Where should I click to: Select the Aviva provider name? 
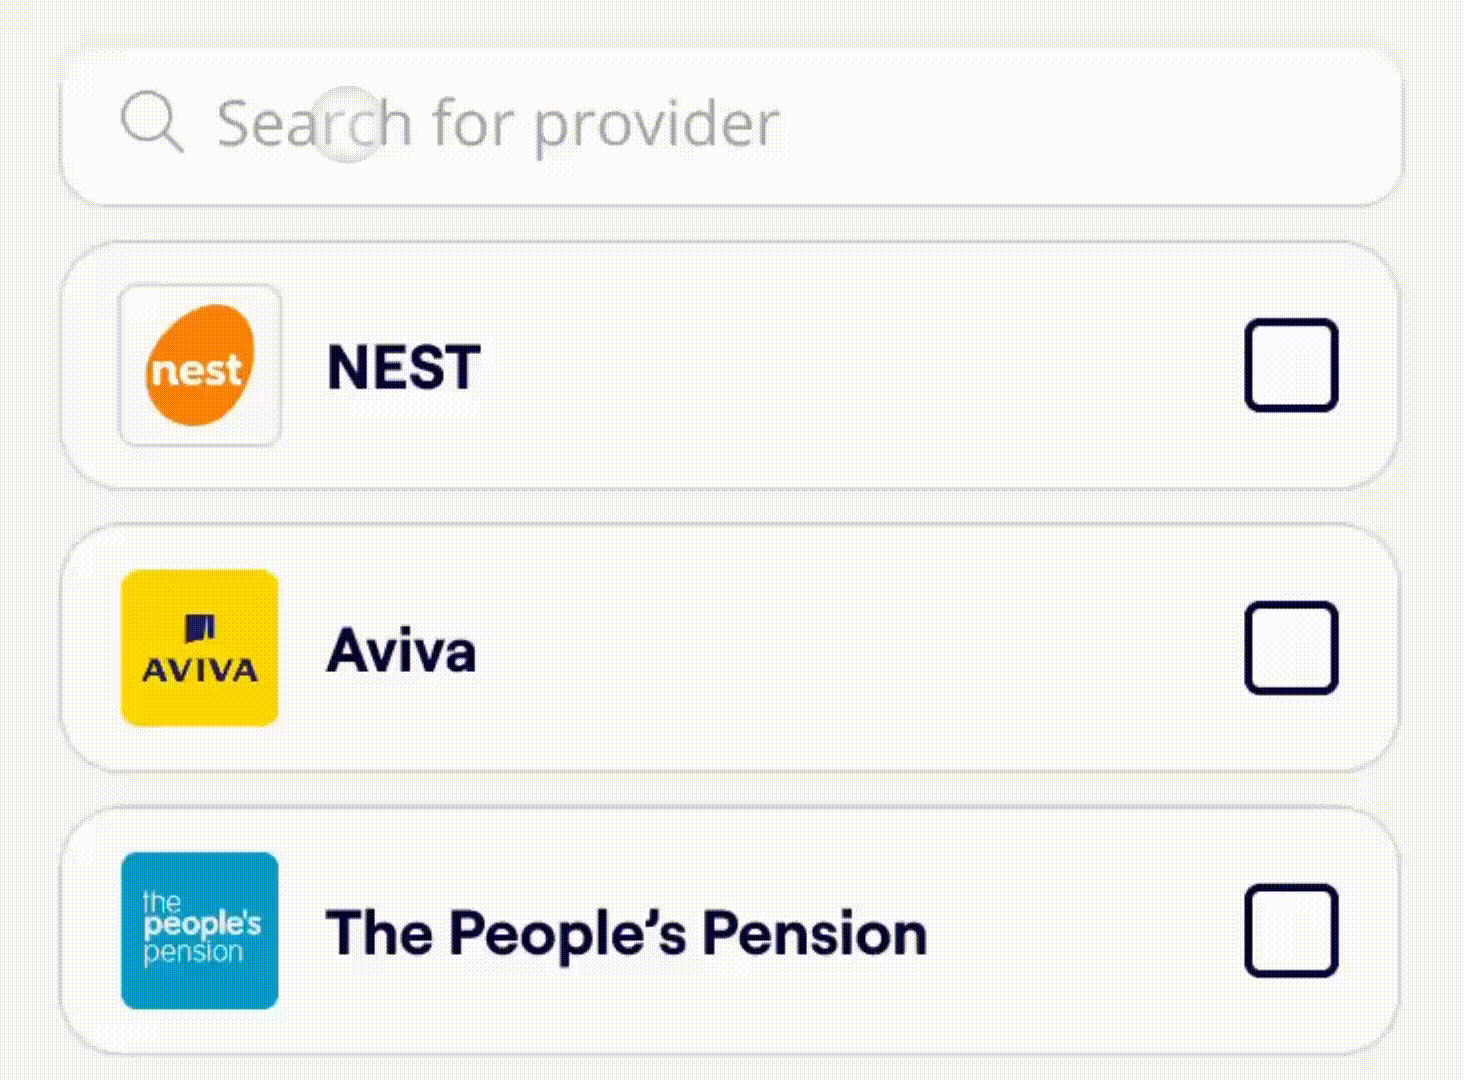point(401,650)
